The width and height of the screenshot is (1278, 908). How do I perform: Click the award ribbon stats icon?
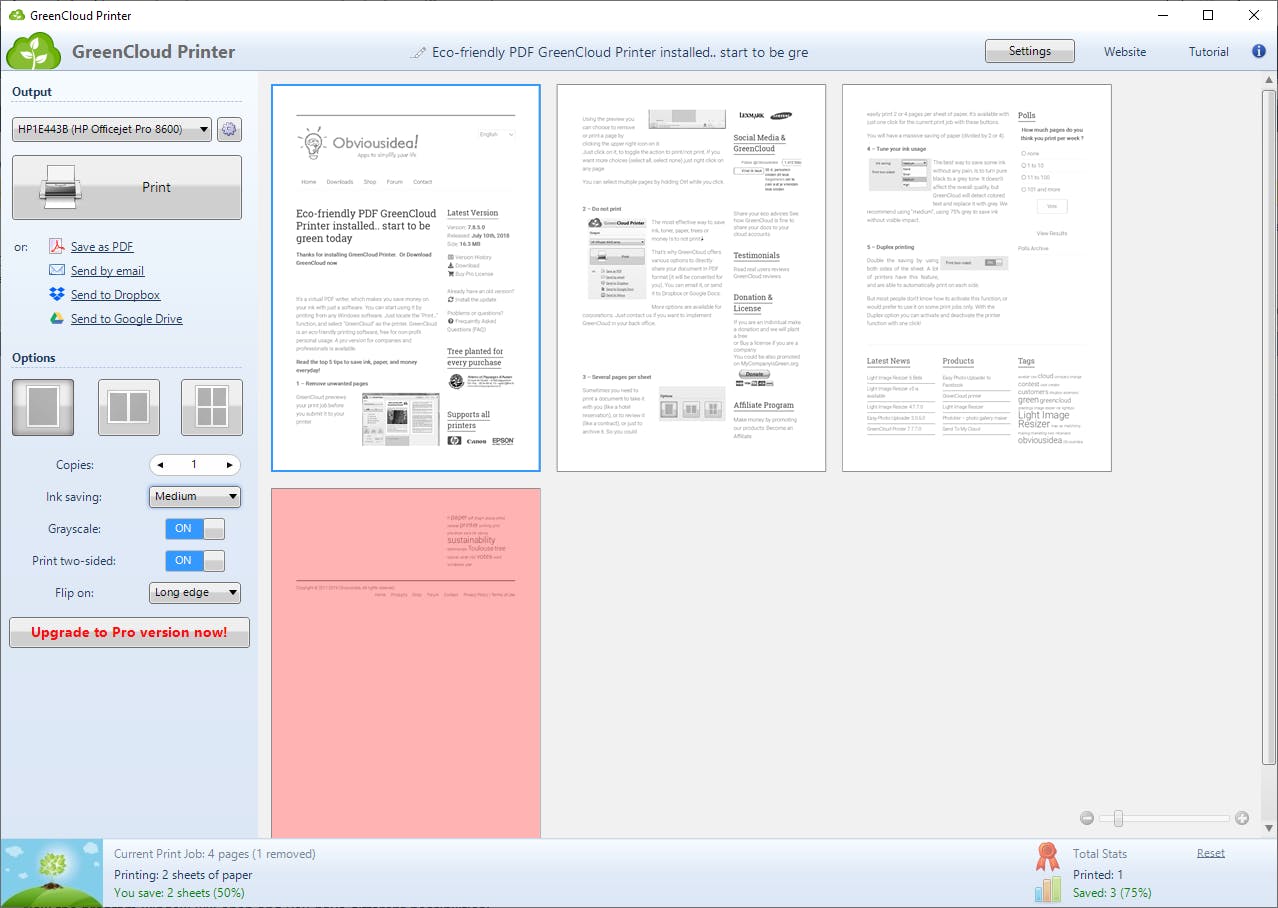click(x=1046, y=856)
